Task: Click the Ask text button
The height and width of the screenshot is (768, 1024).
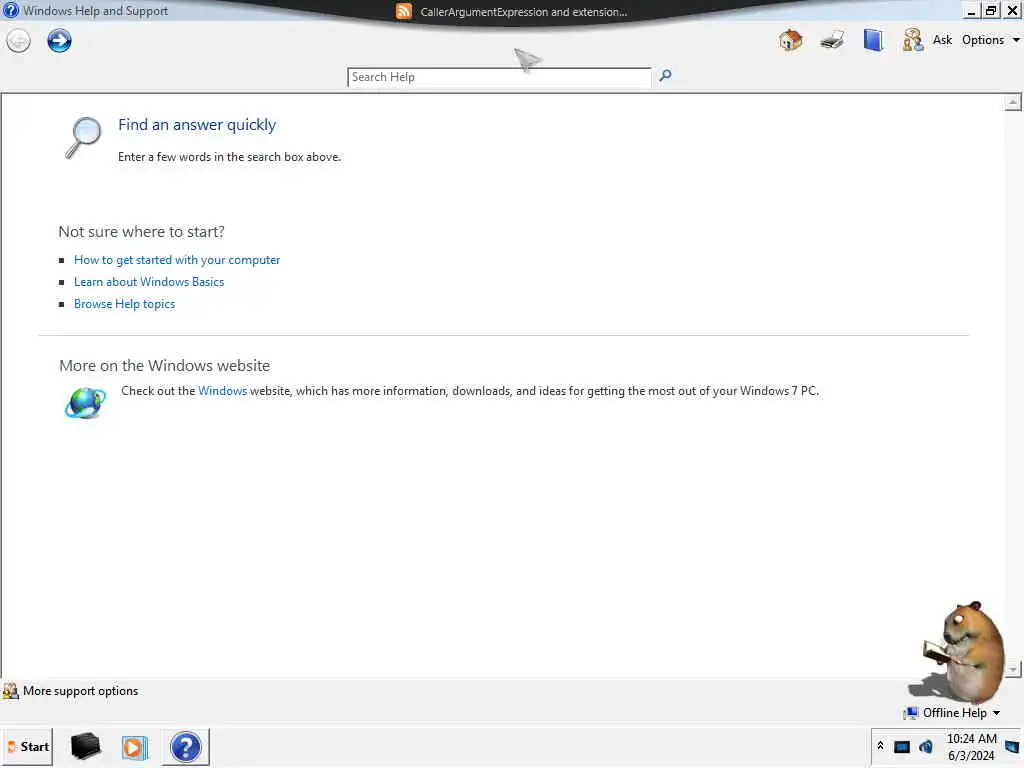Action: pos(942,40)
